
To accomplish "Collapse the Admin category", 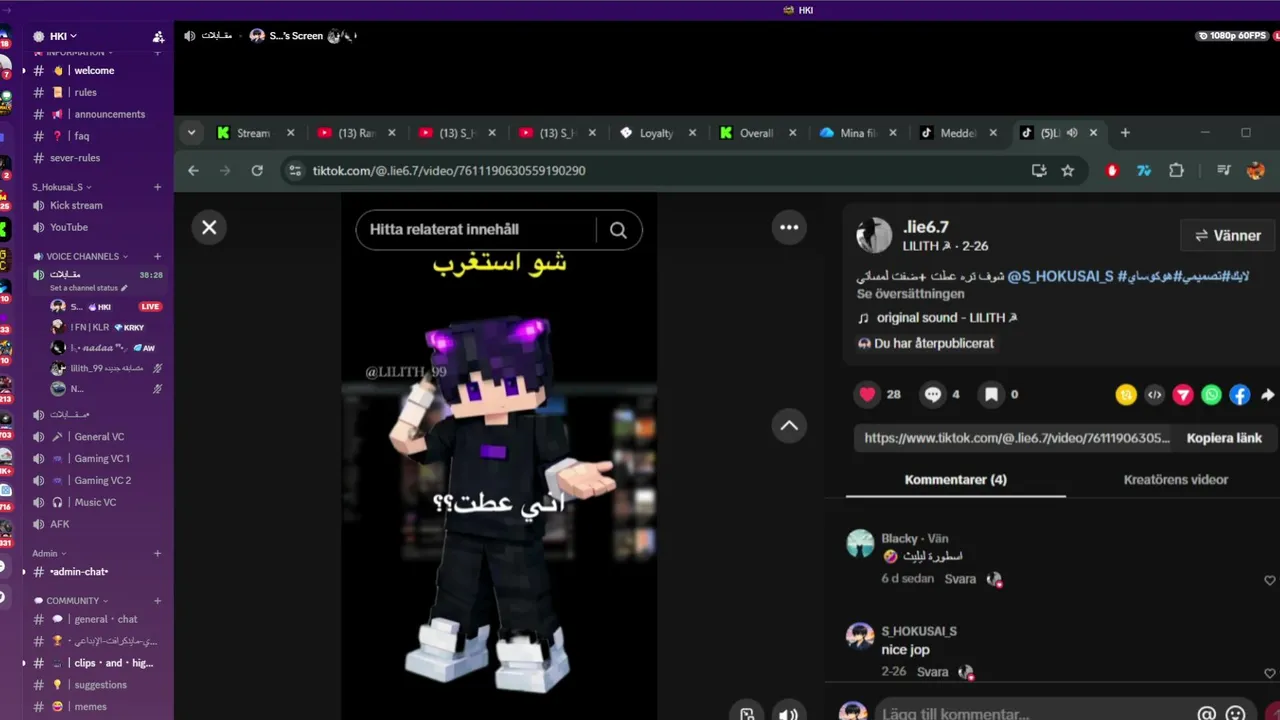I will click(49, 554).
